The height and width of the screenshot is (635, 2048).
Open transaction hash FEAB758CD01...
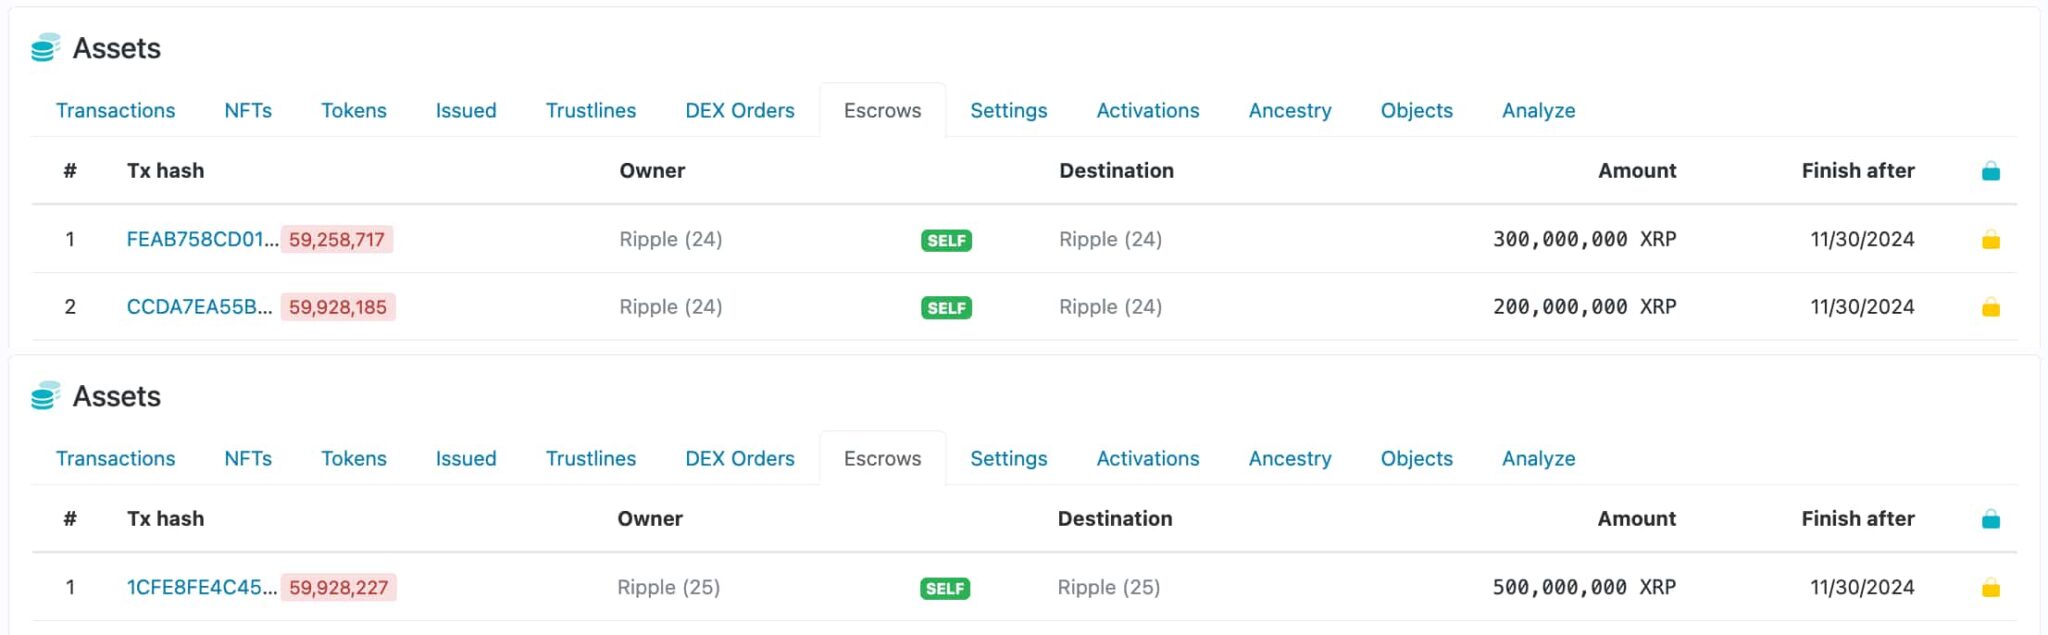pyautogui.click(x=201, y=239)
